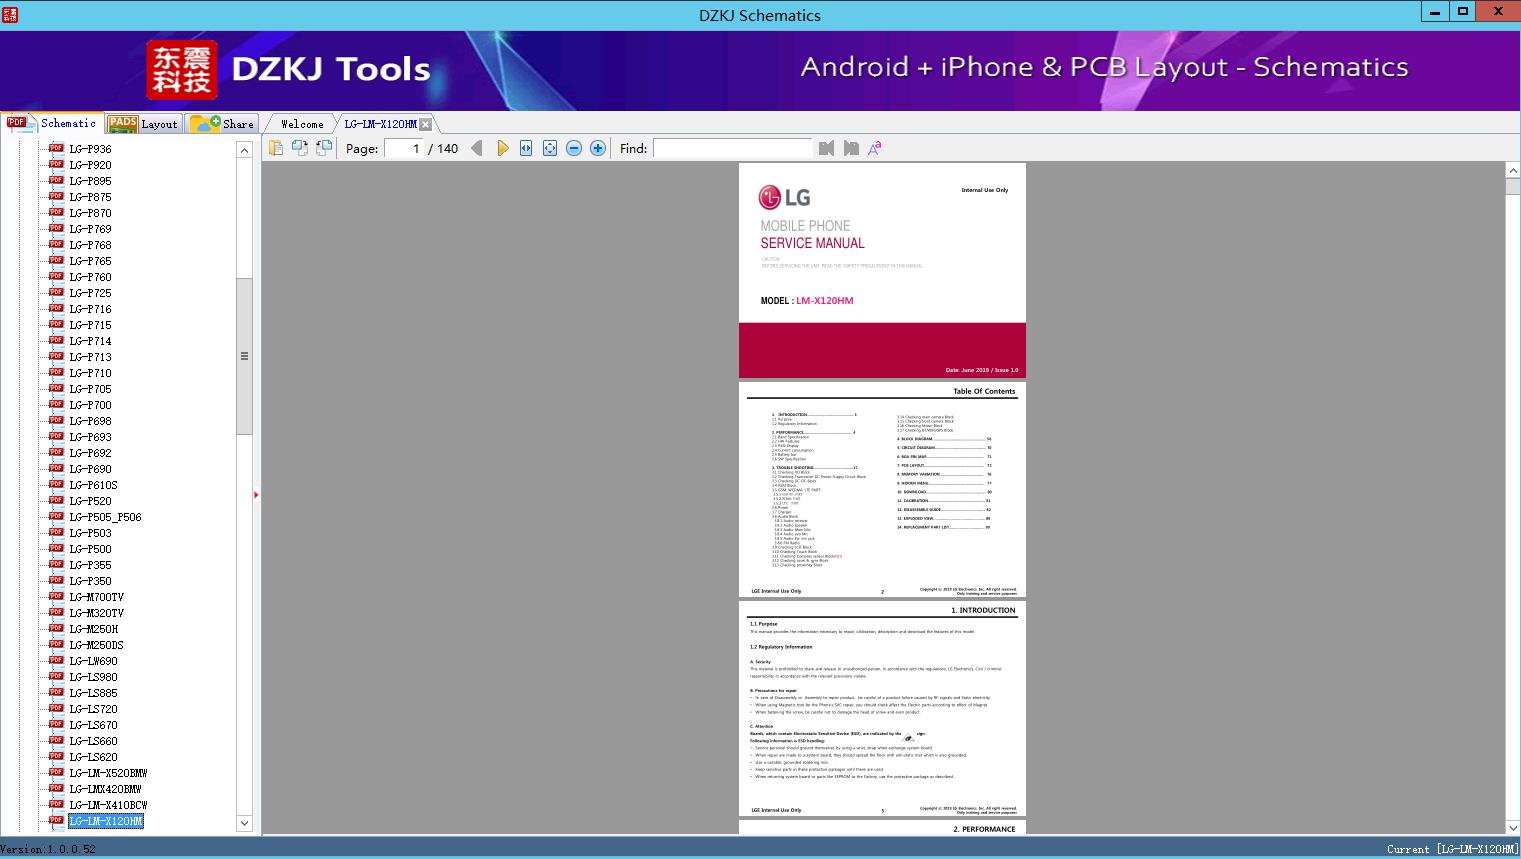Switch to the Layout tab

[x=144, y=124]
